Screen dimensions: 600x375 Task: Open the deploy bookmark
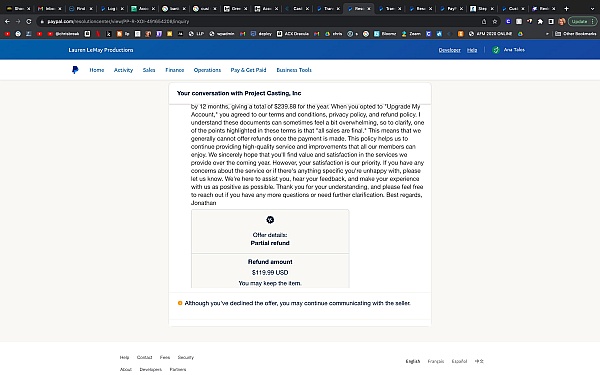(261, 34)
